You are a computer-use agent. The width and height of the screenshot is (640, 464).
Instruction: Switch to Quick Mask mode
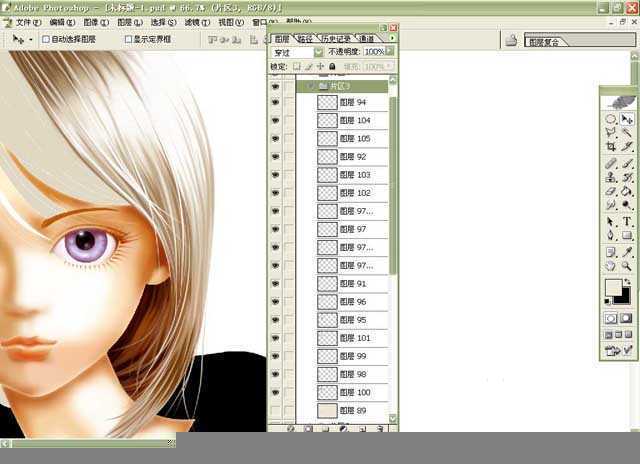pos(627,318)
